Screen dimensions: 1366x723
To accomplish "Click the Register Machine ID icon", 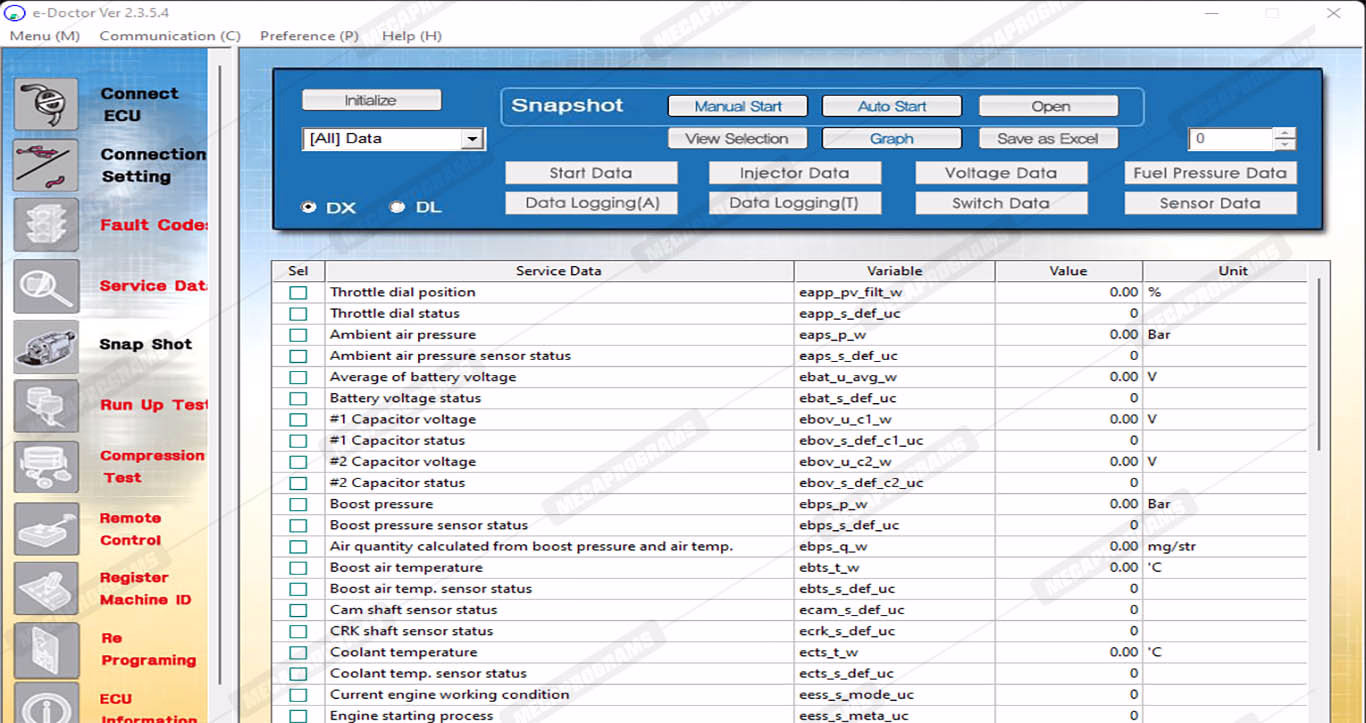I will click(x=46, y=589).
